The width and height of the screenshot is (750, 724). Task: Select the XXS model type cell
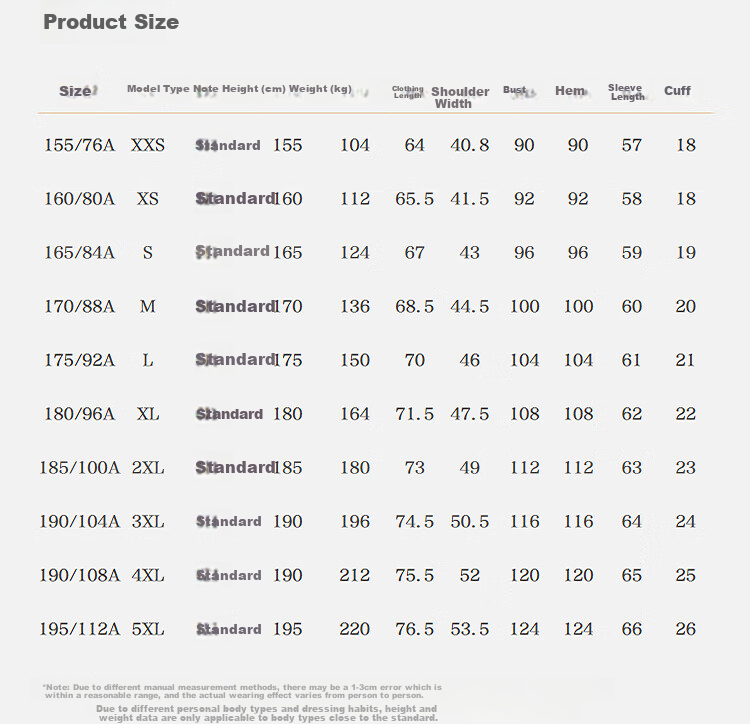click(147, 145)
